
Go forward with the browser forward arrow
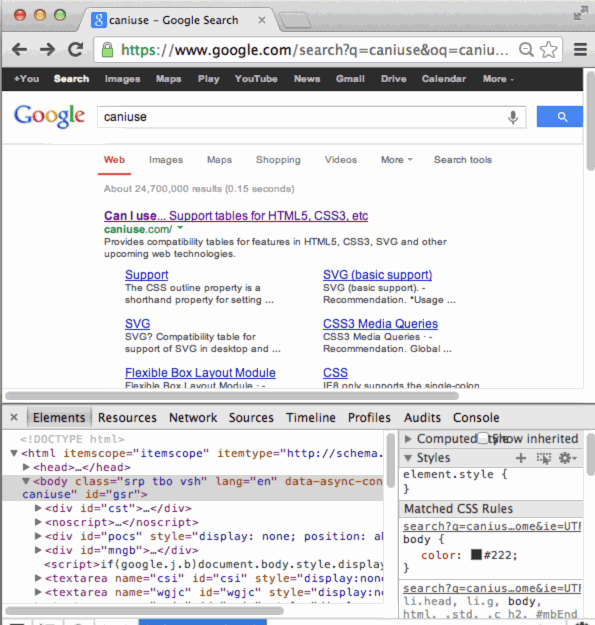pyautogui.click(x=47, y=50)
